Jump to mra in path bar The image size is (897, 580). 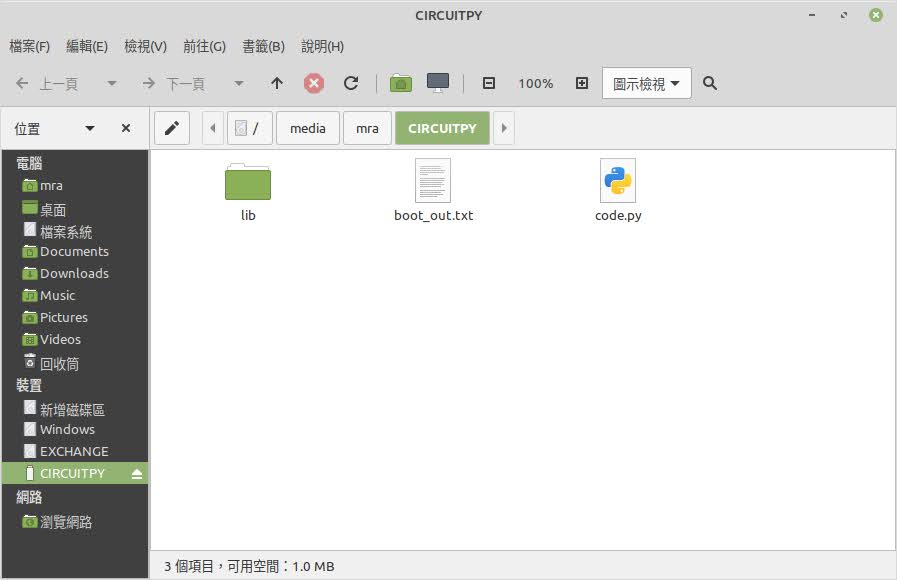367,128
